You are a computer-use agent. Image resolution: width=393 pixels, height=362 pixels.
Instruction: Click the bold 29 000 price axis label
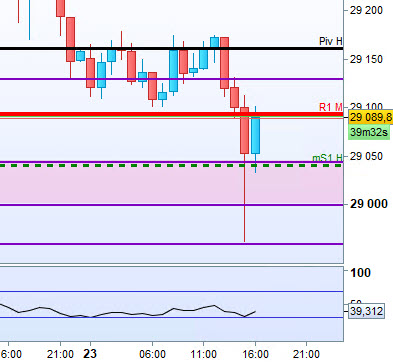(369, 204)
